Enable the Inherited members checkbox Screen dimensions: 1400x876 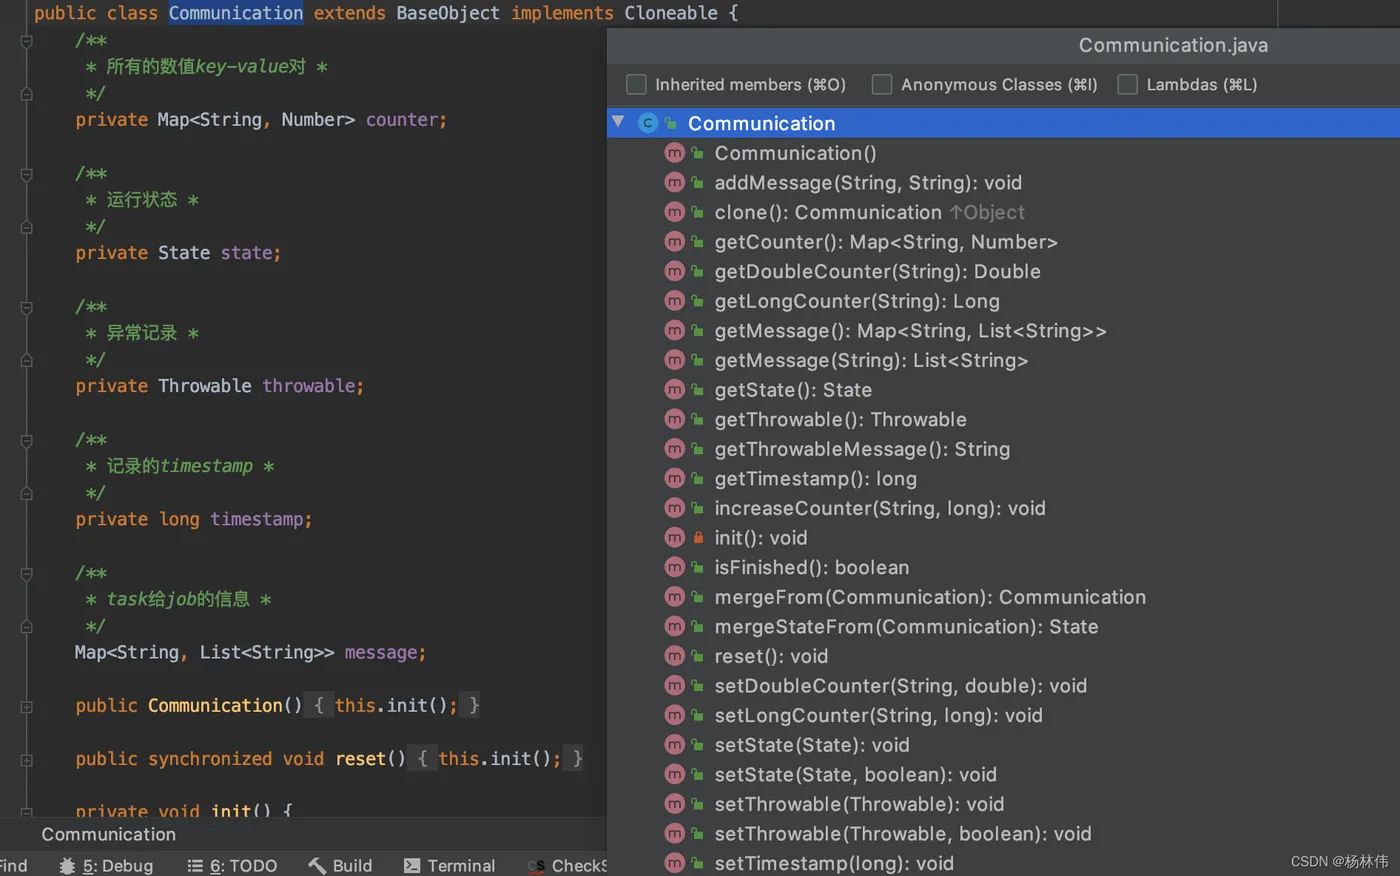pyautogui.click(x=636, y=85)
